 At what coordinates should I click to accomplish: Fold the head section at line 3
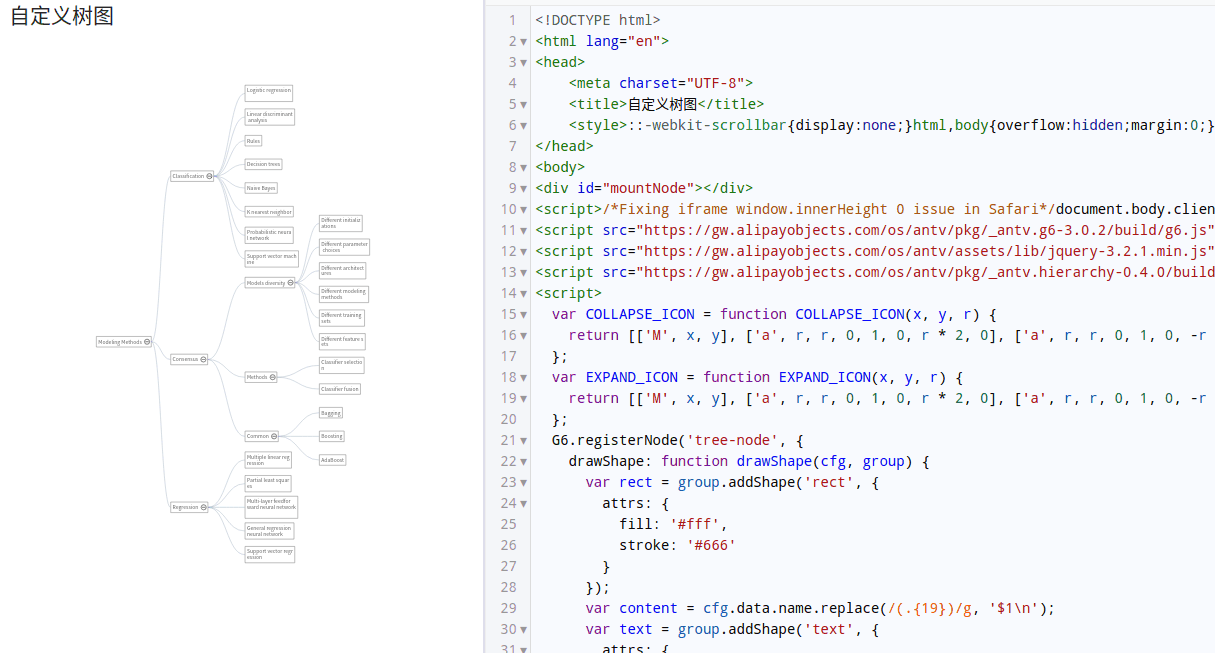[x=523, y=63]
